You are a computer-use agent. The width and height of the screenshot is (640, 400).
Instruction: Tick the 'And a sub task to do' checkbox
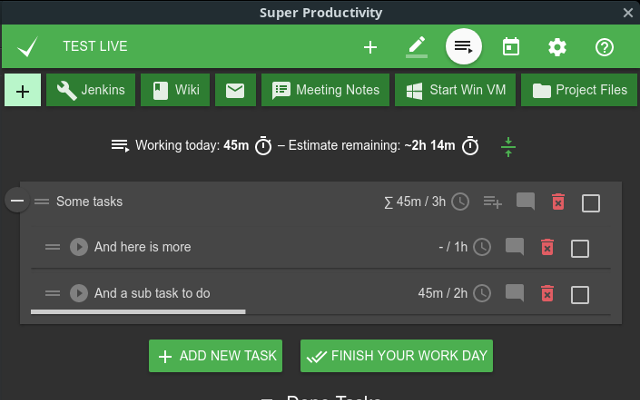[580, 294]
